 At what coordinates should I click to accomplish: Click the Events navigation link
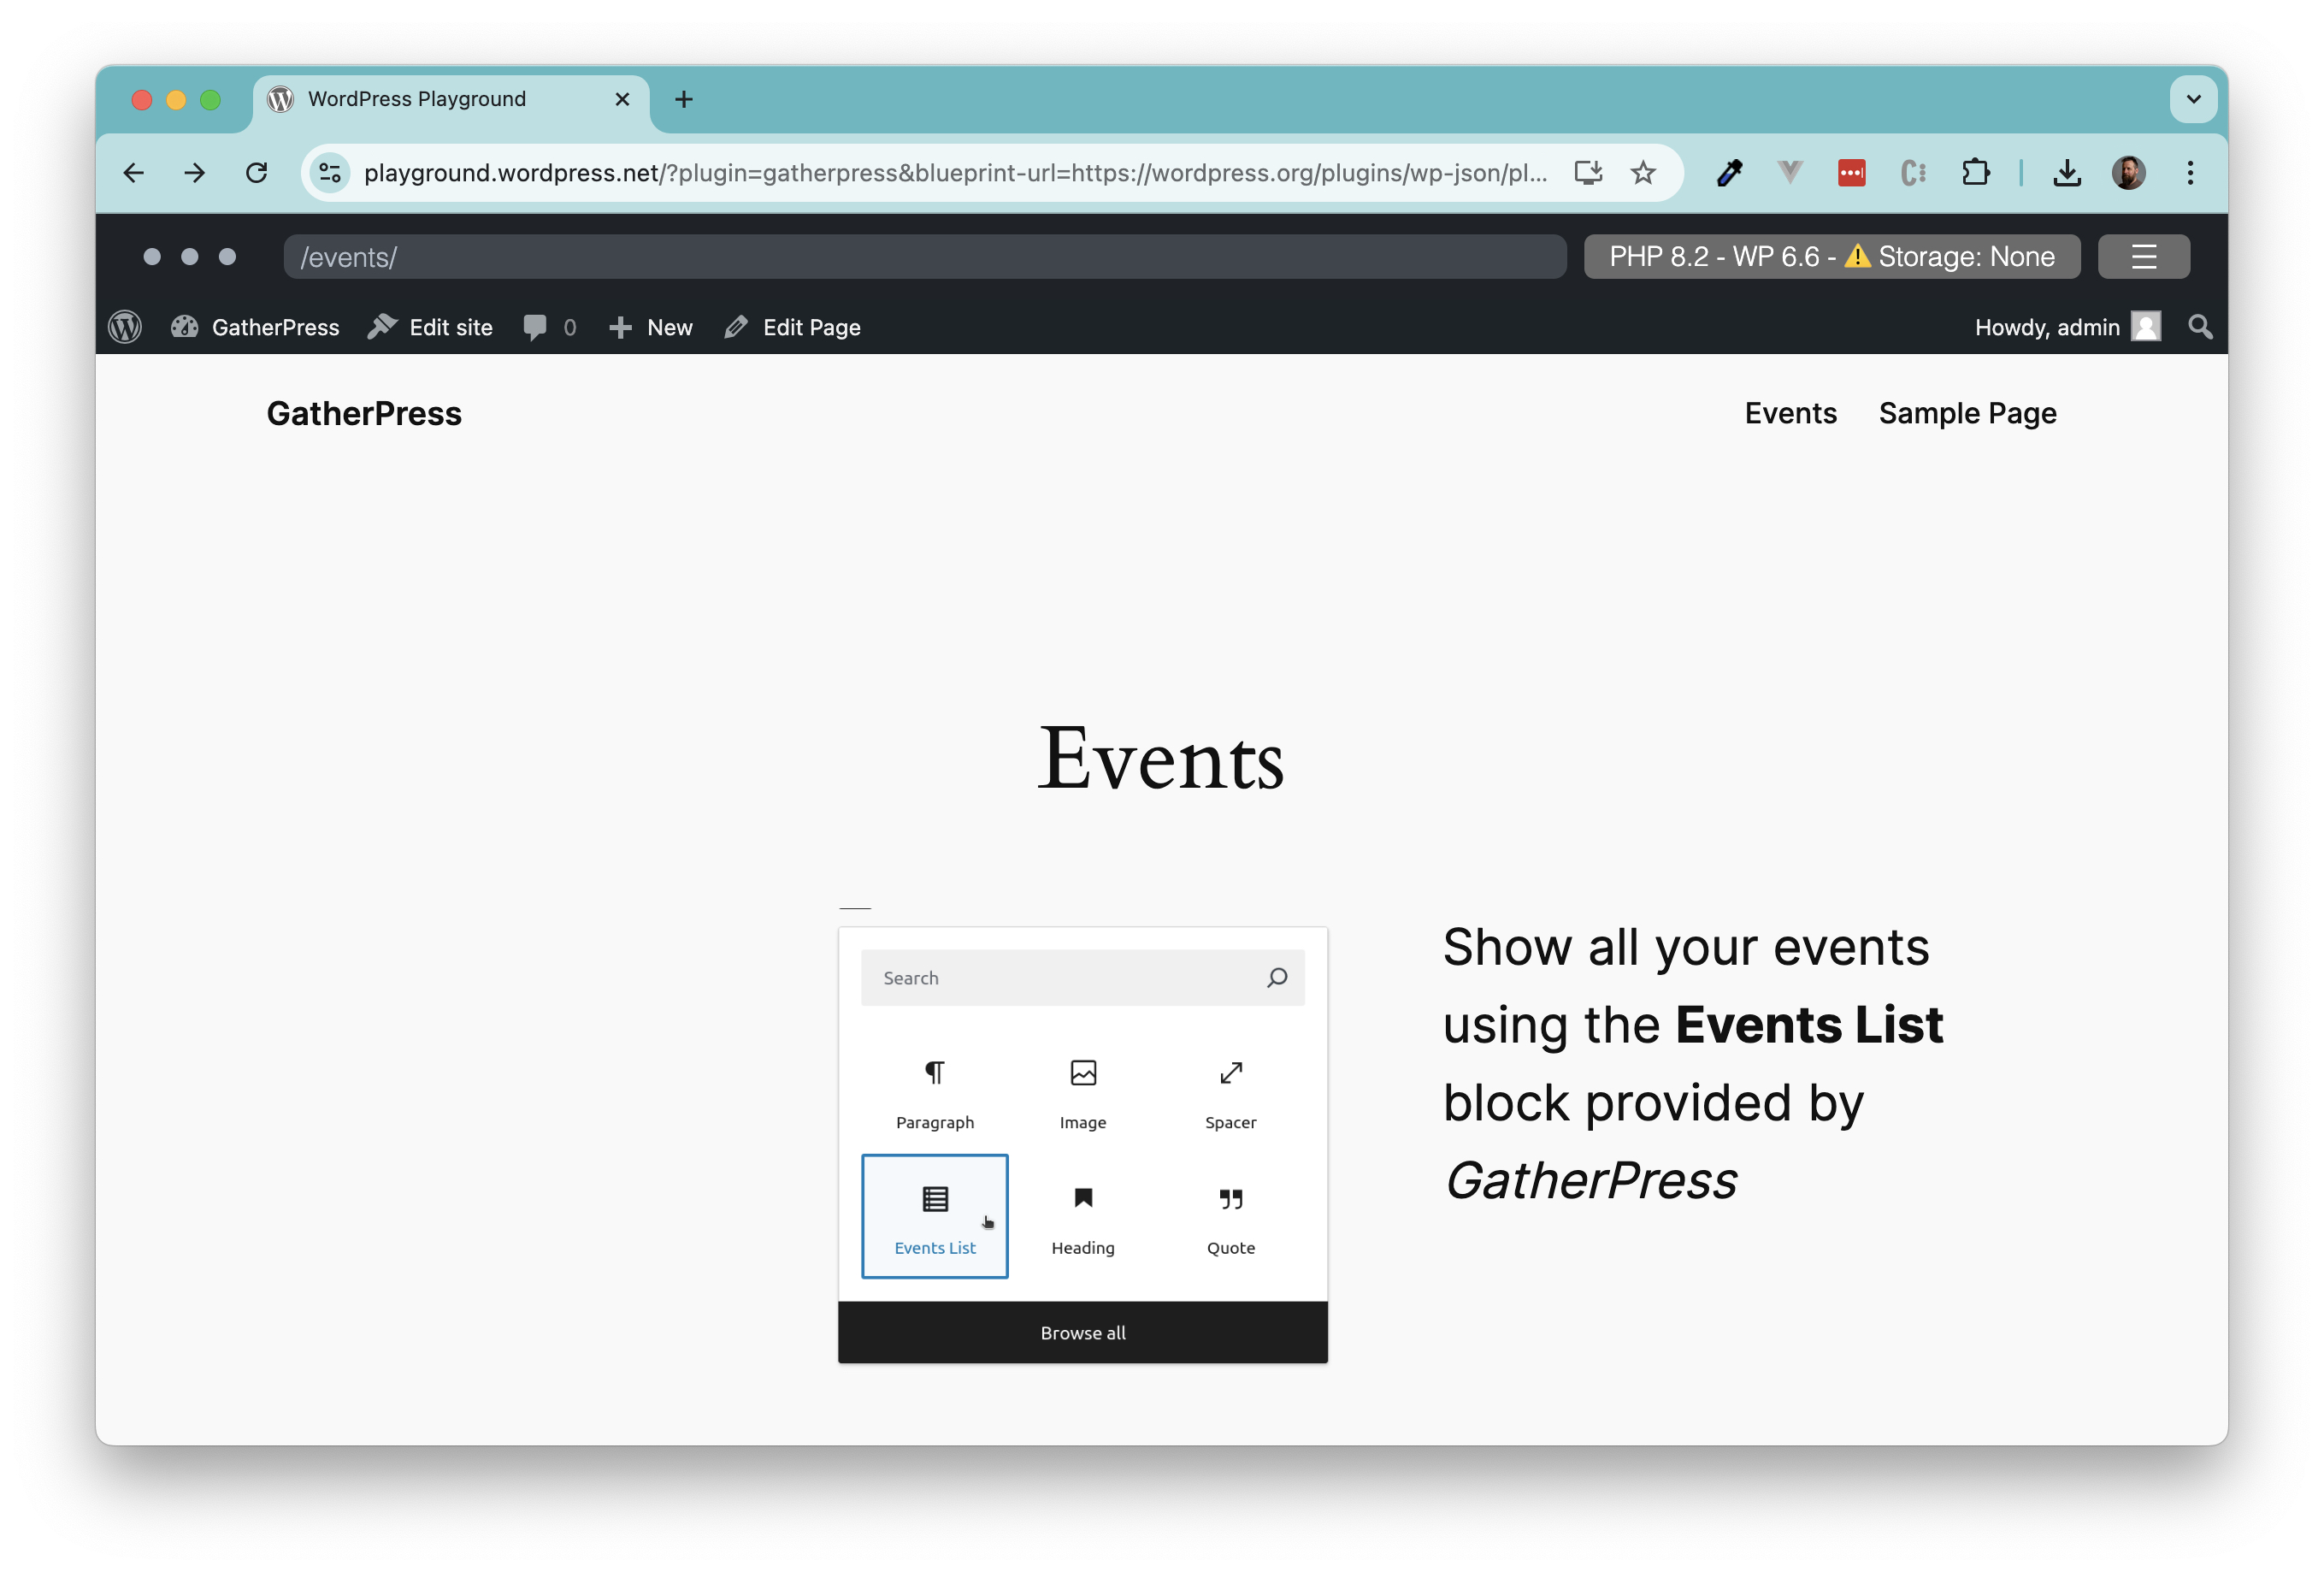(x=1789, y=412)
